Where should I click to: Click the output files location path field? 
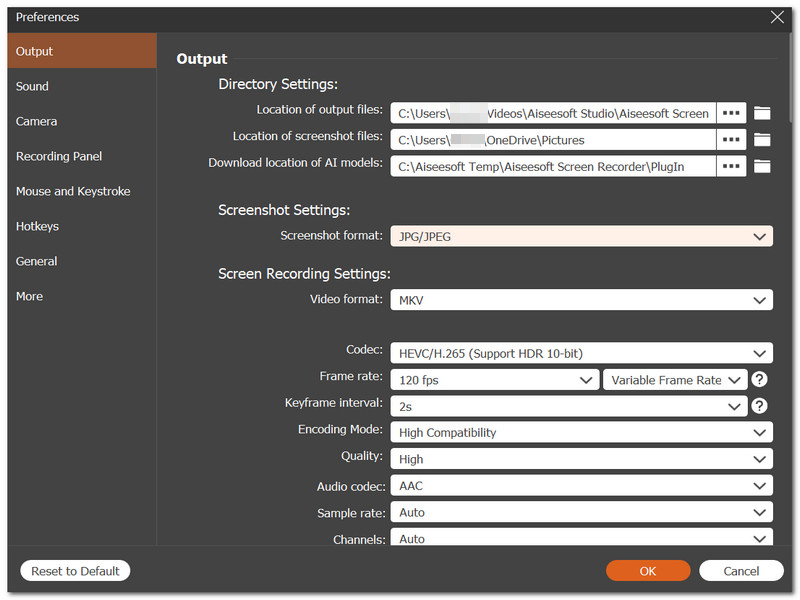coord(553,113)
